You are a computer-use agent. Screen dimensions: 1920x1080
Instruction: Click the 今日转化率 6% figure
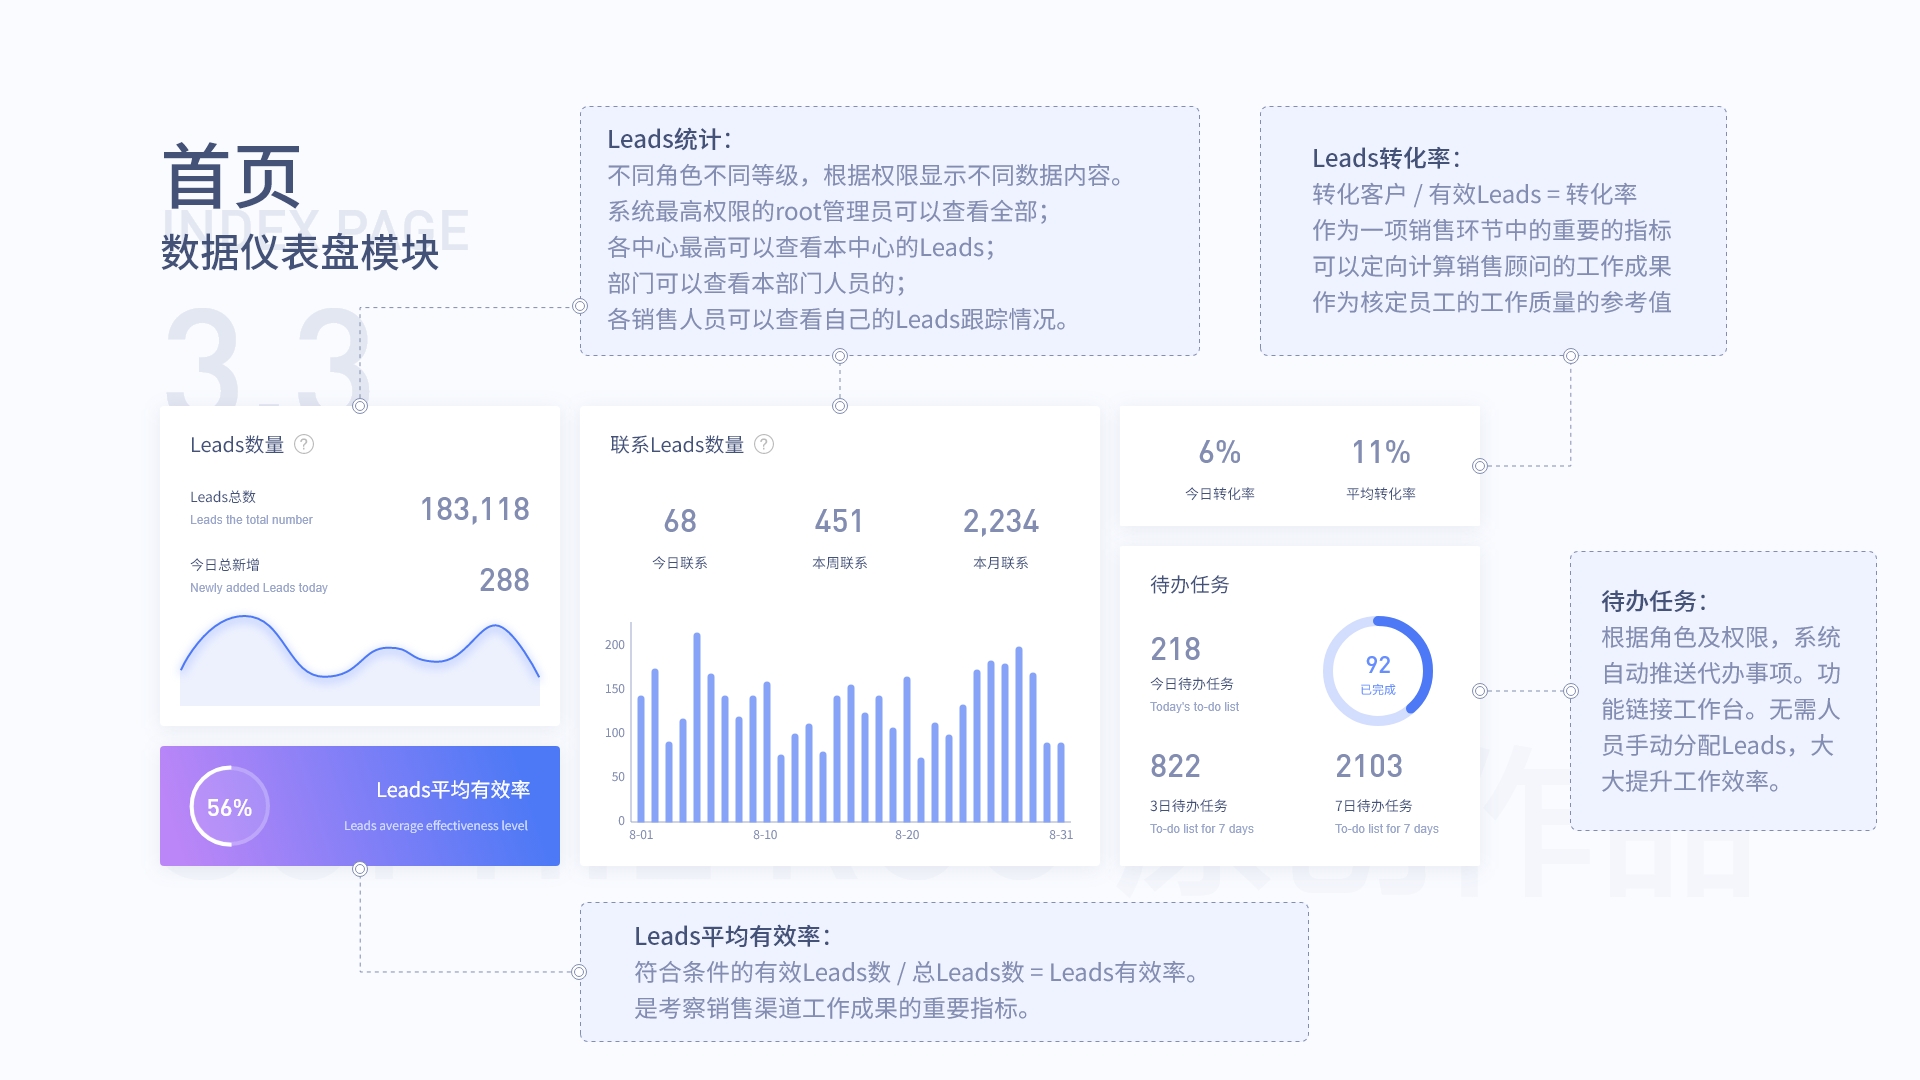1219,453
